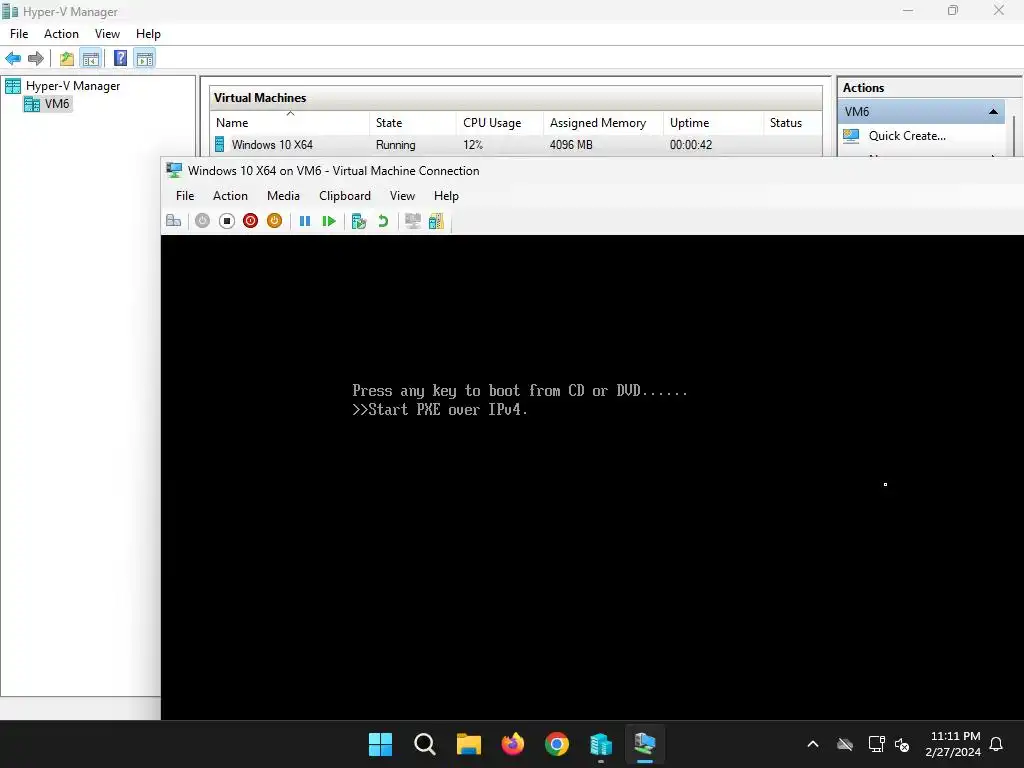Click the Forward arrow in Hyper-V Manager toolbar
Viewport: 1024px width, 768px height.
[x=36, y=59]
